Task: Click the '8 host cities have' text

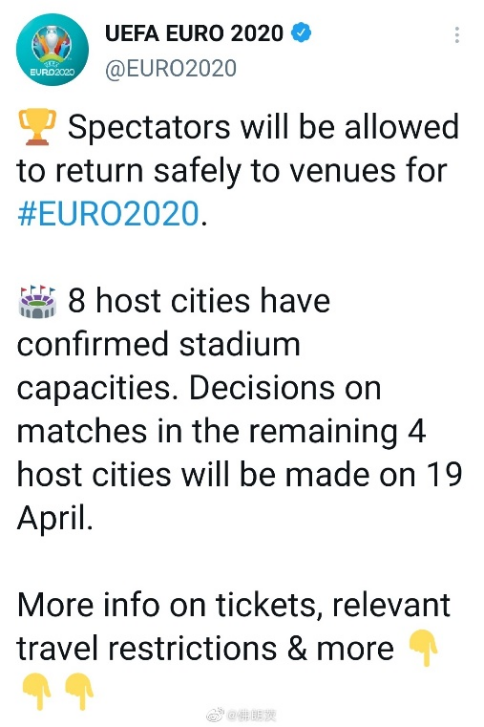Action: [x=199, y=301]
